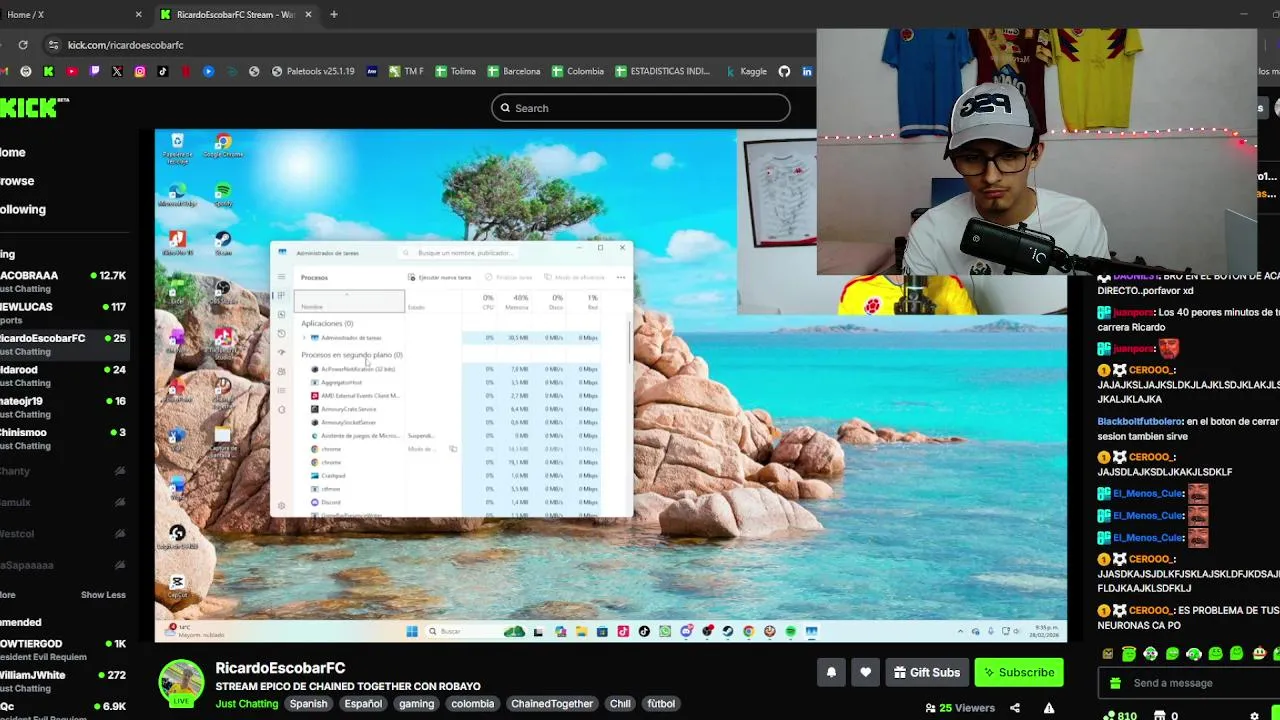Select the colombia tag

473,704
